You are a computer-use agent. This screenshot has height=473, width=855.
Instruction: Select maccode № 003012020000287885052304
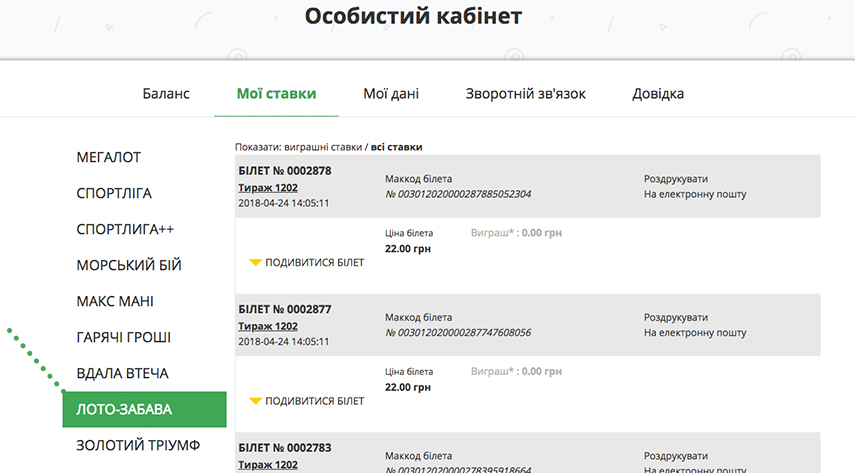pos(458,194)
